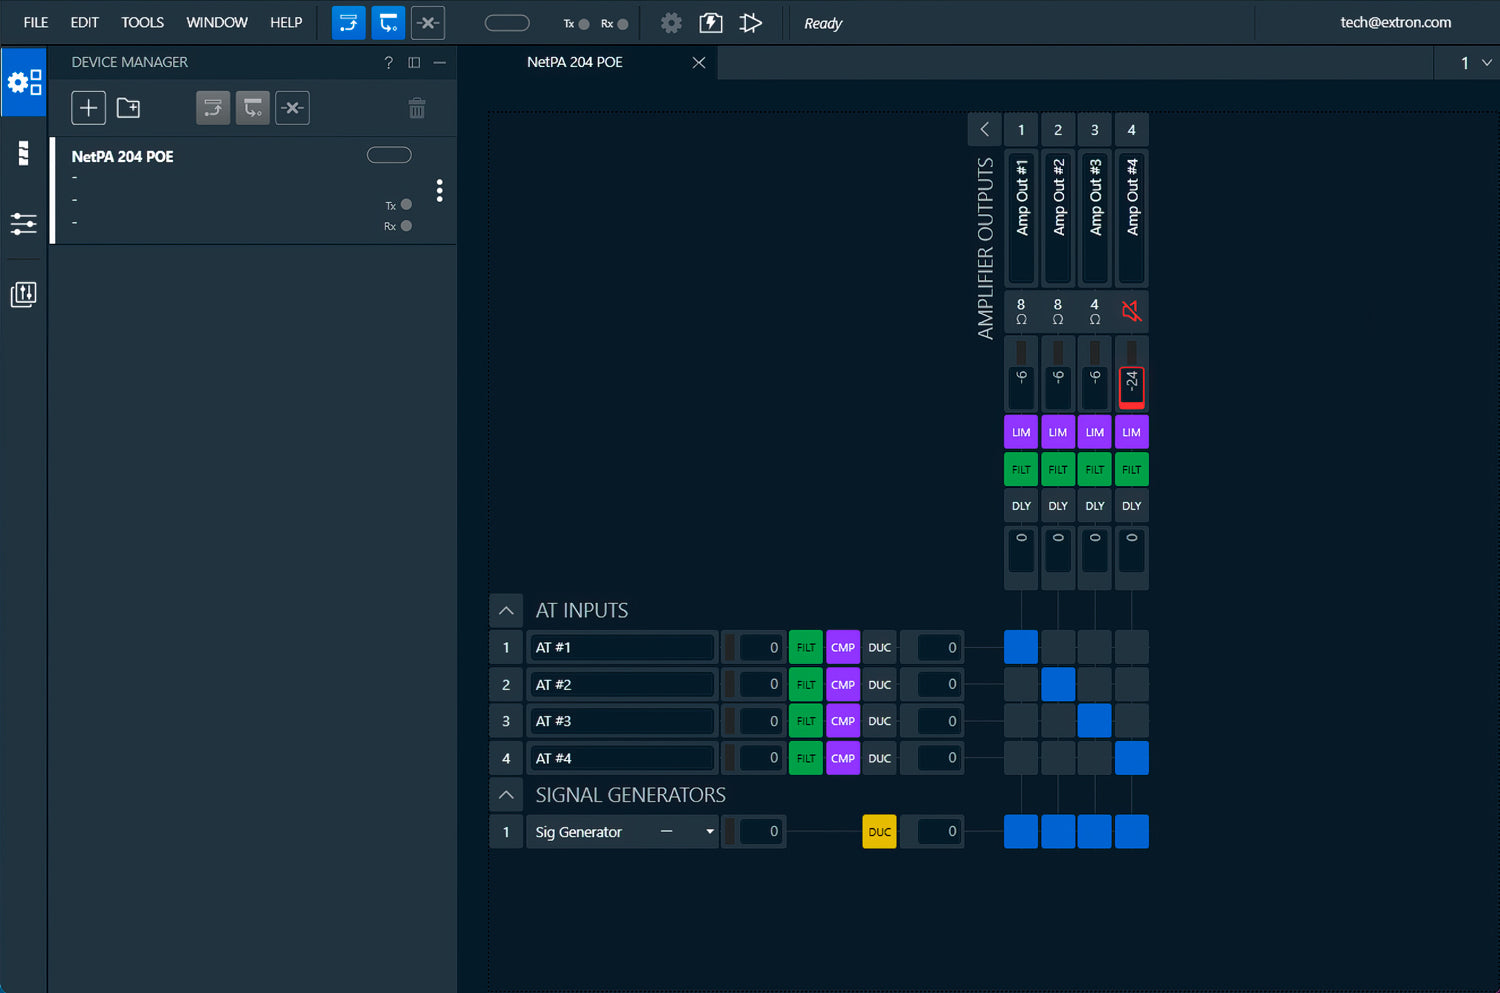Collapse the Amplifier Outputs chevron

click(x=985, y=130)
